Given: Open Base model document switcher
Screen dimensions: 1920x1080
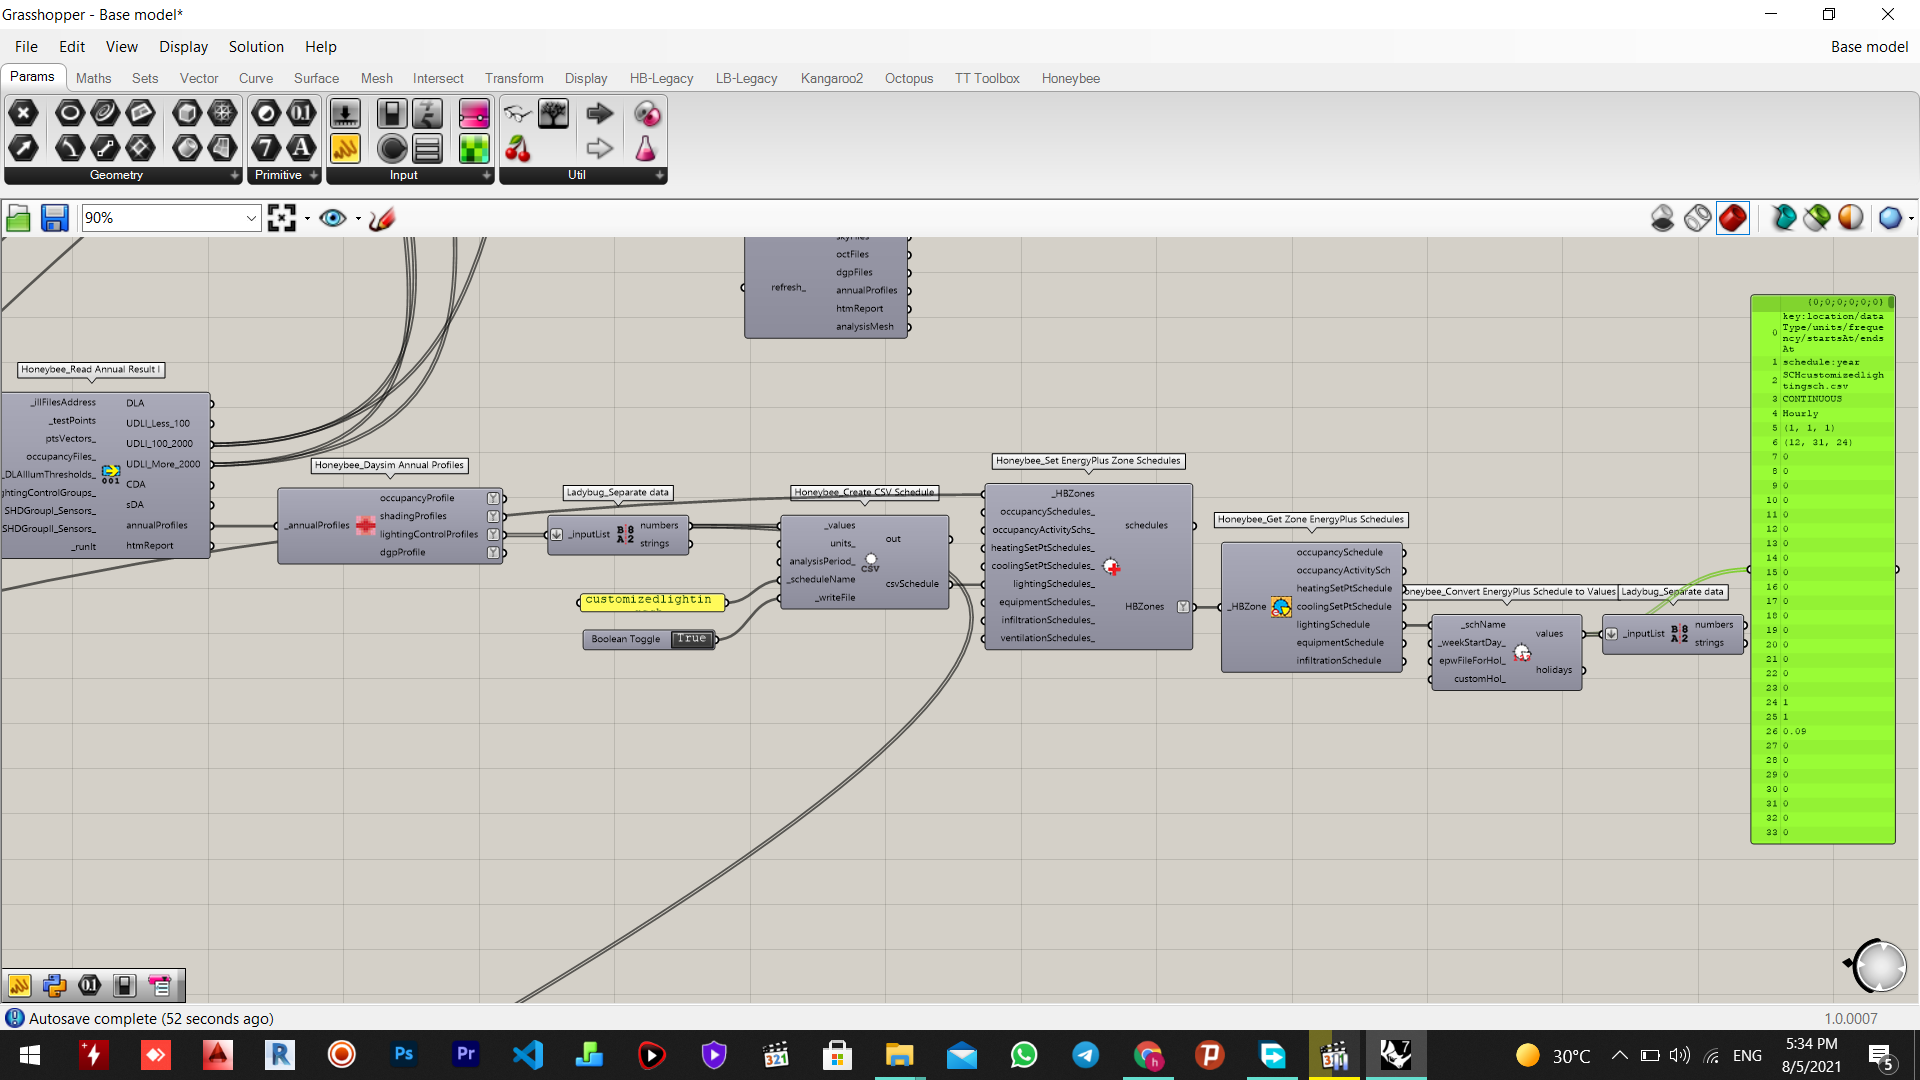Looking at the screenshot, I should pyautogui.click(x=1869, y=47).
